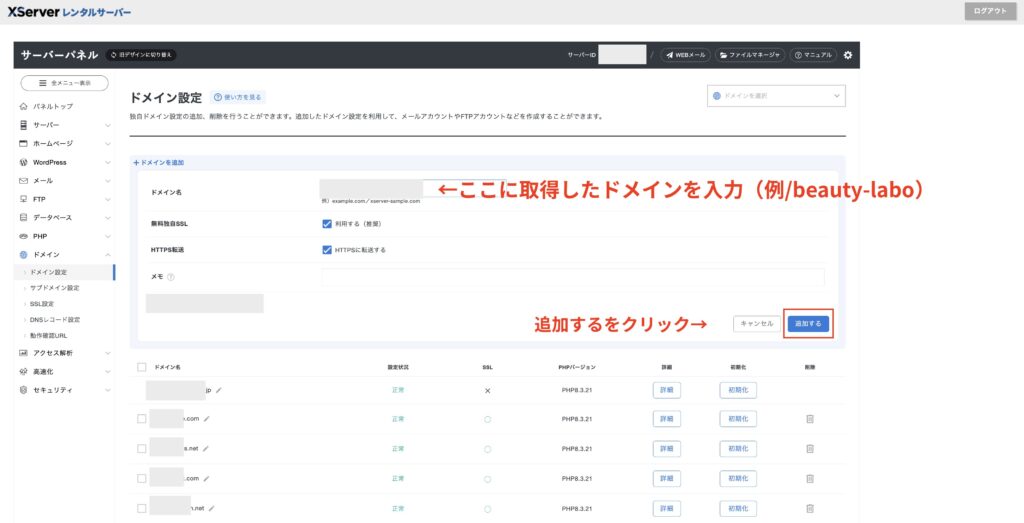Check the select-all box in domain table header
The image size is (1024, 523).
[141, 368]
